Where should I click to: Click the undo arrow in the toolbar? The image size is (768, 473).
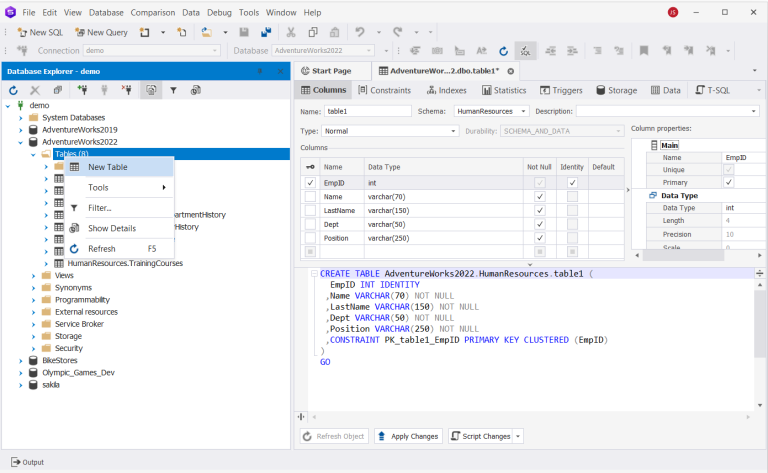360,32
